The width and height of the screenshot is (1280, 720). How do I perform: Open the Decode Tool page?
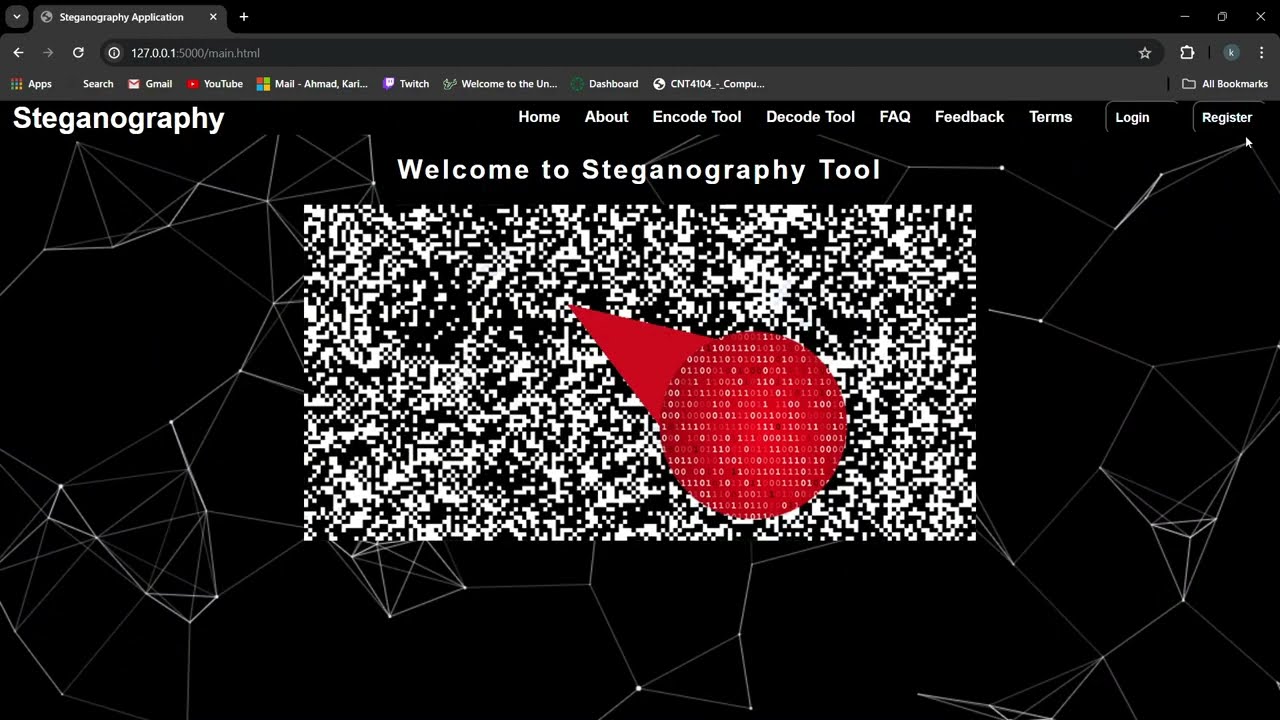810,117
